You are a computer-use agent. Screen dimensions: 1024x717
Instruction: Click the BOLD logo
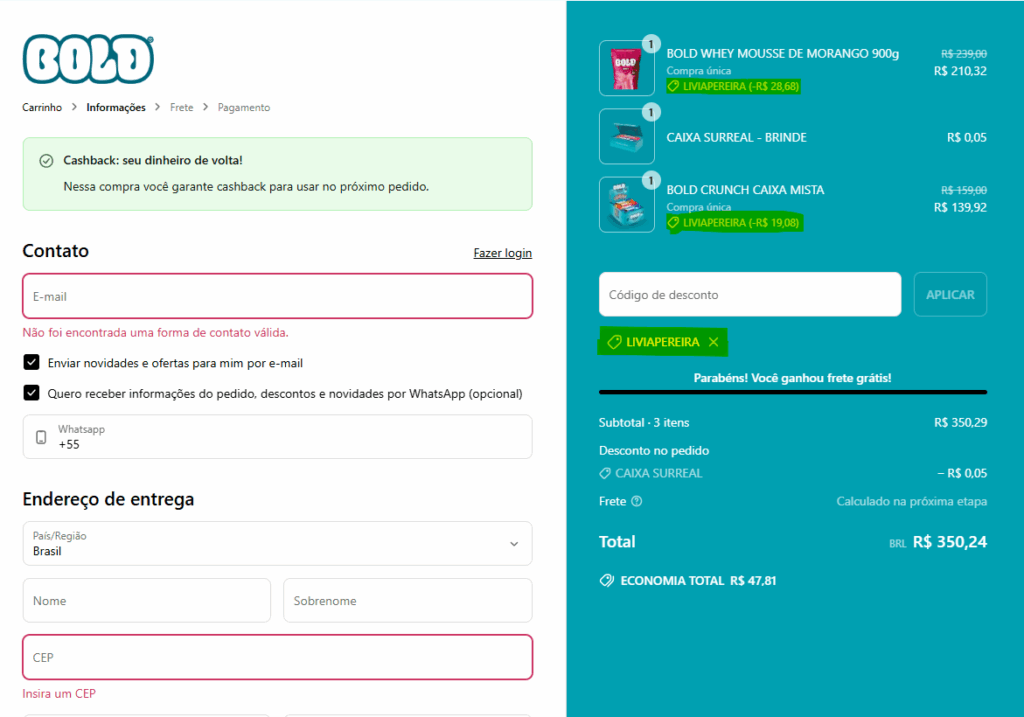point(88,59)
